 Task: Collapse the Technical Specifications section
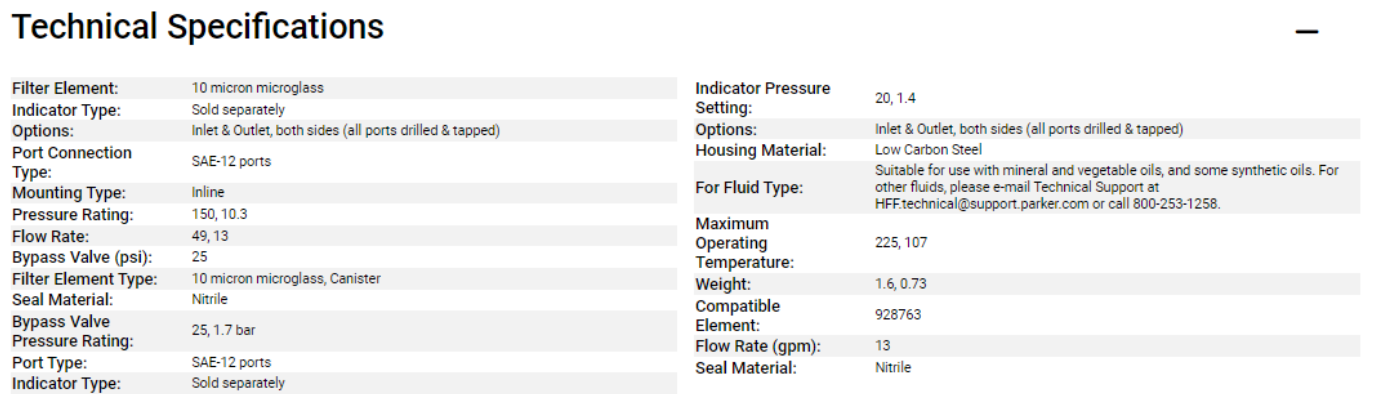tap(1306, 32)
